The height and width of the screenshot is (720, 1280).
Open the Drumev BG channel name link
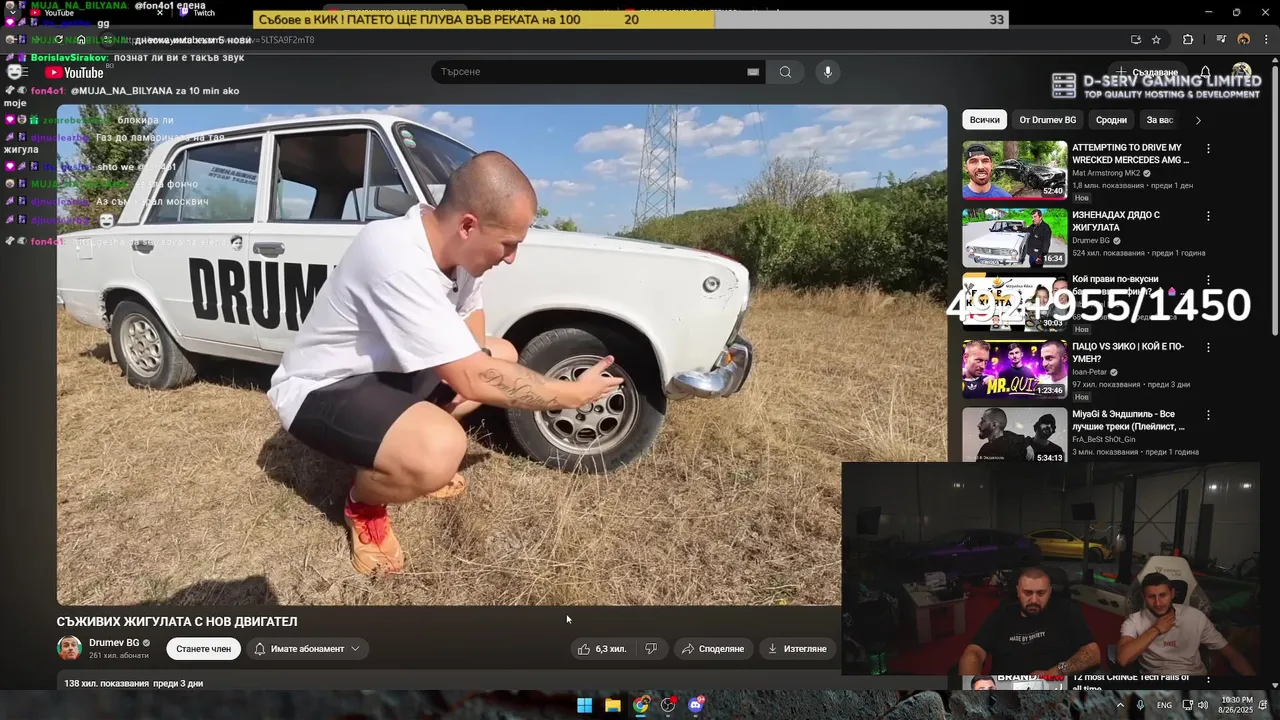(114, 643)
